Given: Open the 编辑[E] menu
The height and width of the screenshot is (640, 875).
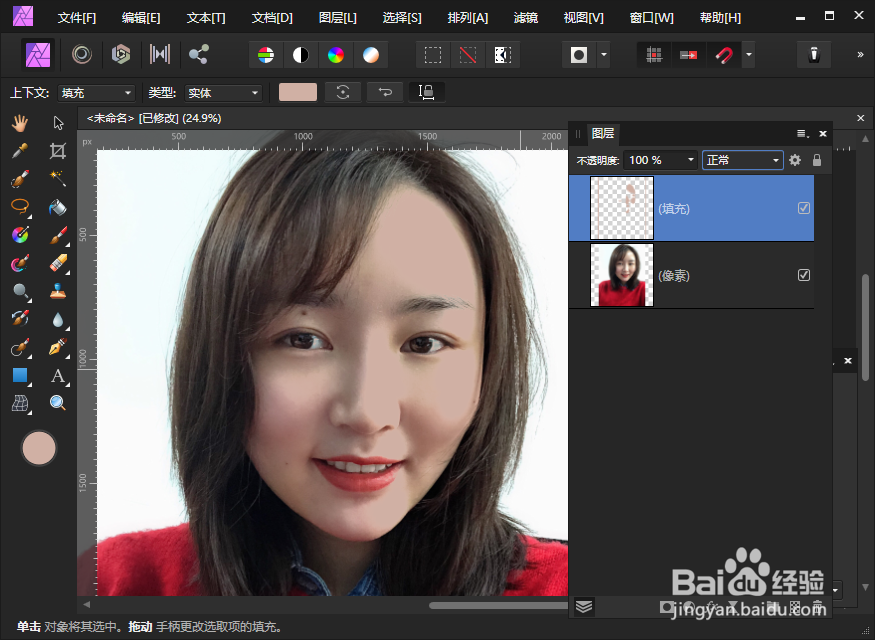Looking at the screenshot, I should [141, 18].
